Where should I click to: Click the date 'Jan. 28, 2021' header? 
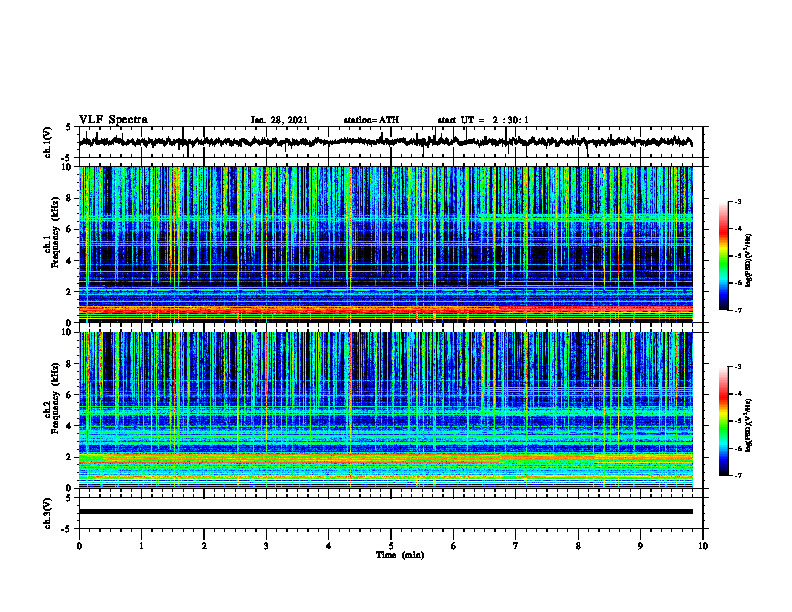click(x=279, y=120)
